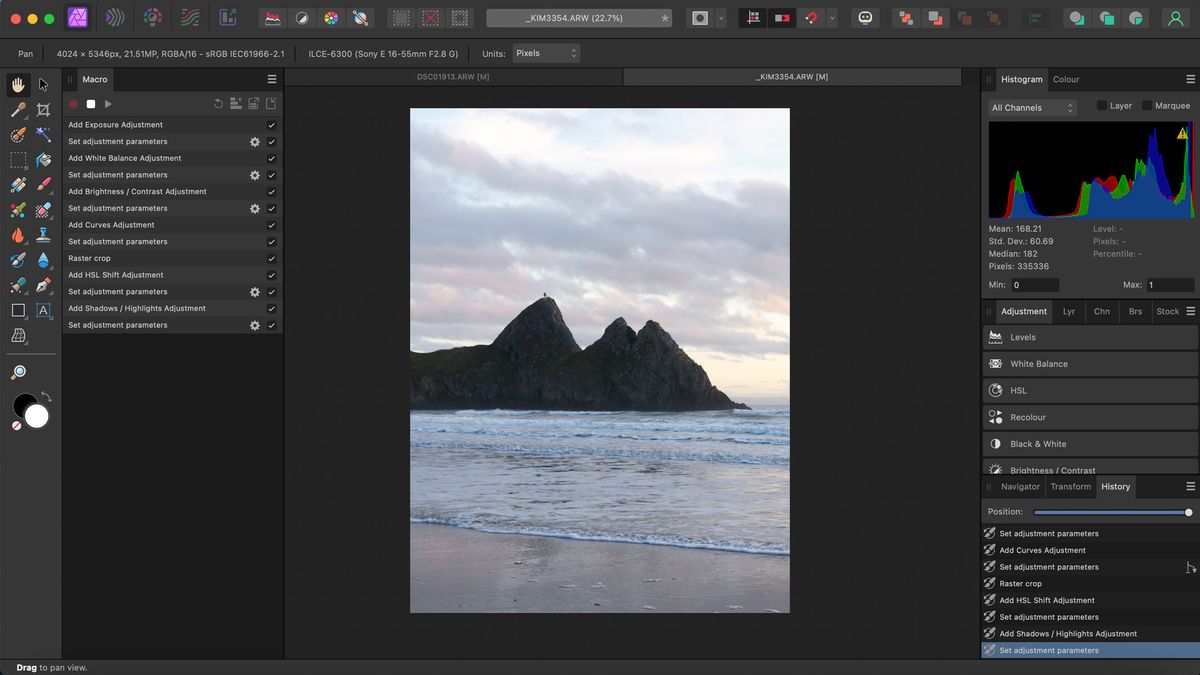Screen dimensions: 1200x675
Task: Select the Crop tool
Action: click(44, 110)
